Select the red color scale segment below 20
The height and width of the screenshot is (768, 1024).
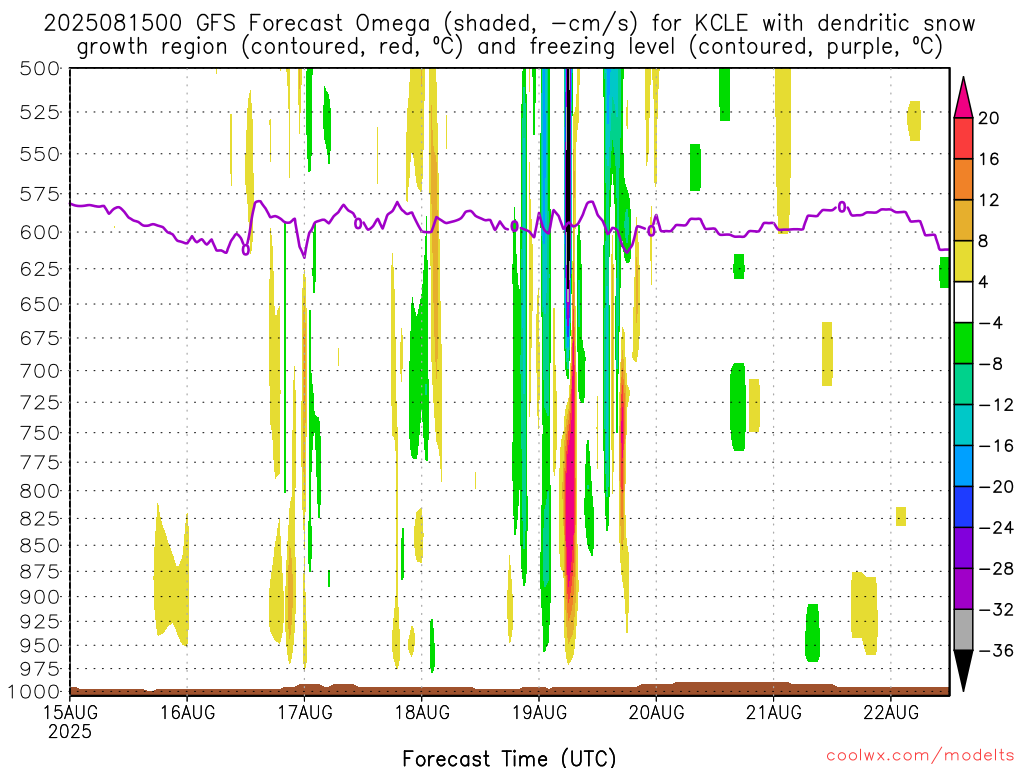(963, 138)
